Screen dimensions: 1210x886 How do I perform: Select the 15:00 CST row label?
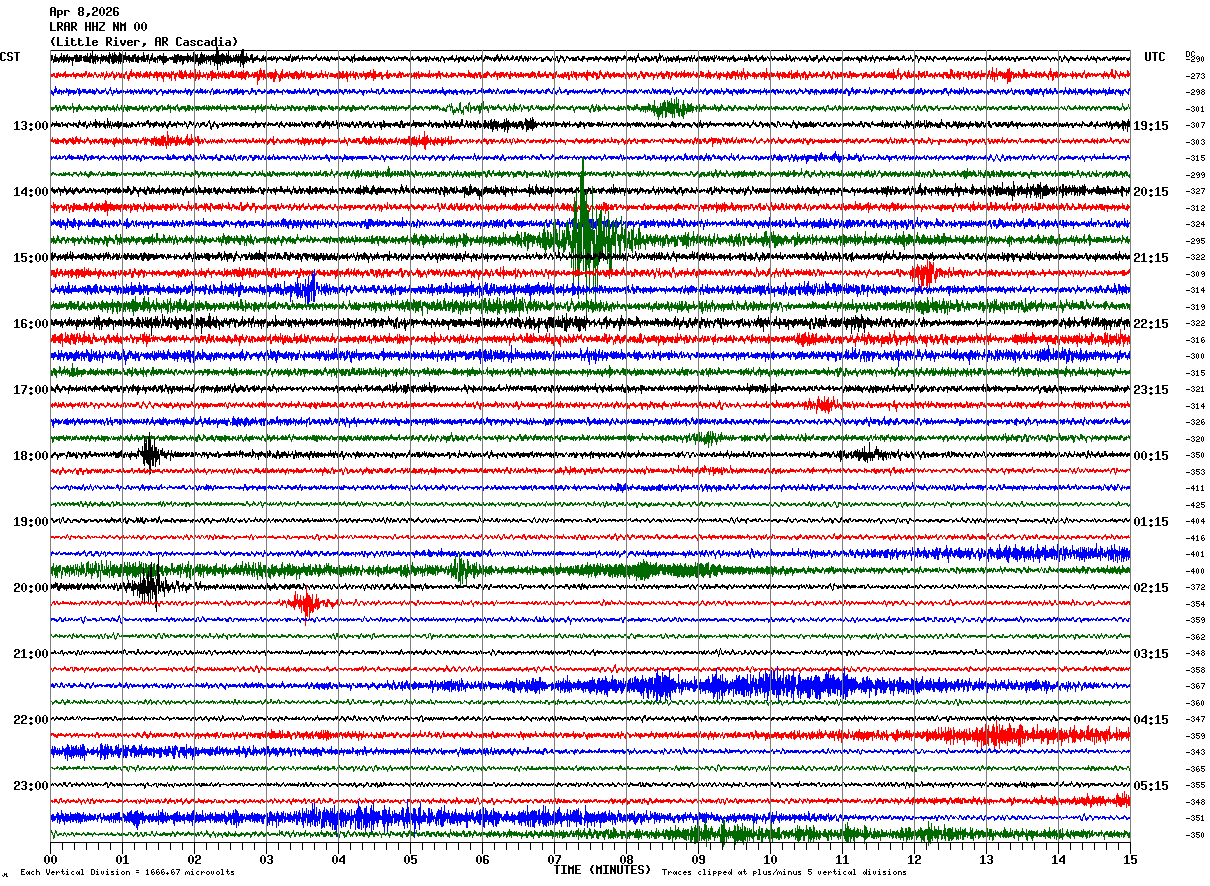(x=31, y=258)
